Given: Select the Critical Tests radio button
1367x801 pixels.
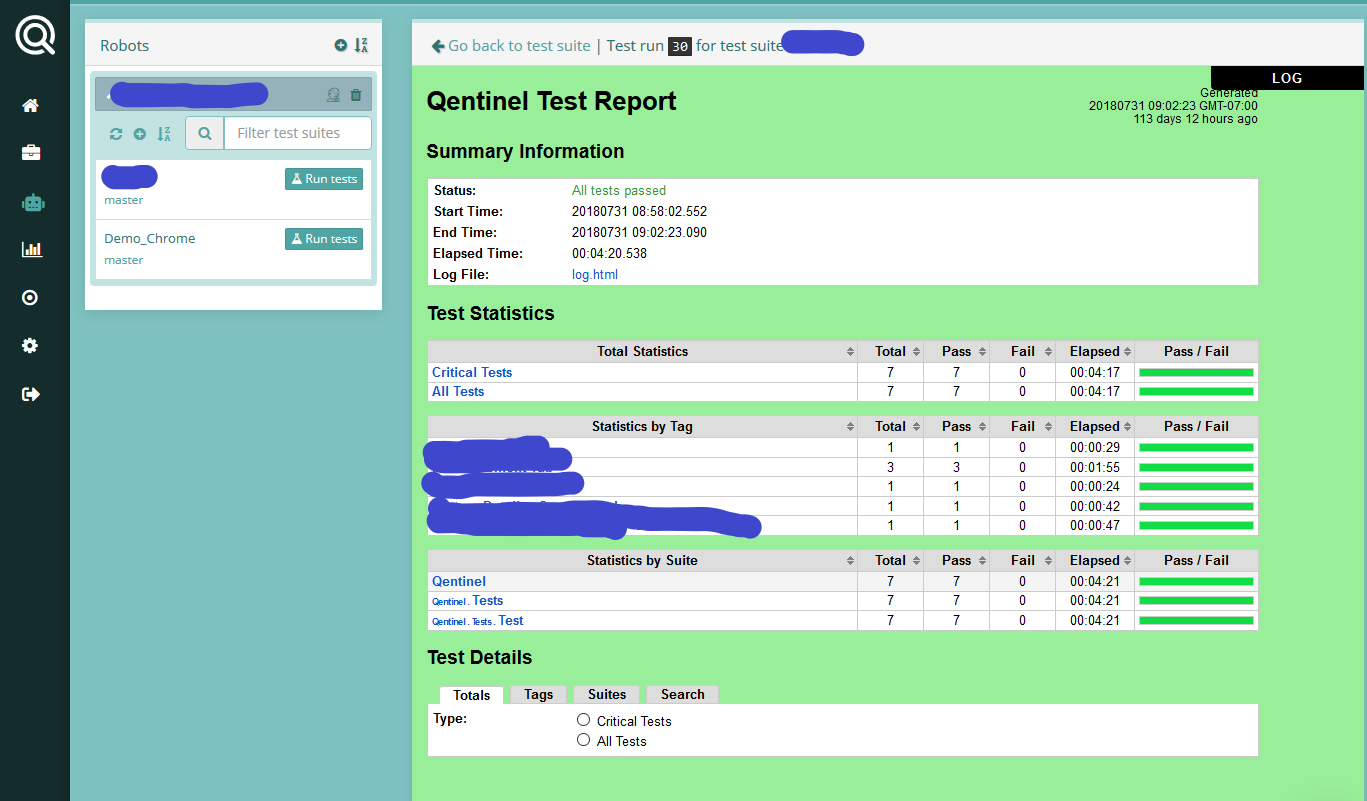Looking at the screenshot, I should tap(583, 720).
